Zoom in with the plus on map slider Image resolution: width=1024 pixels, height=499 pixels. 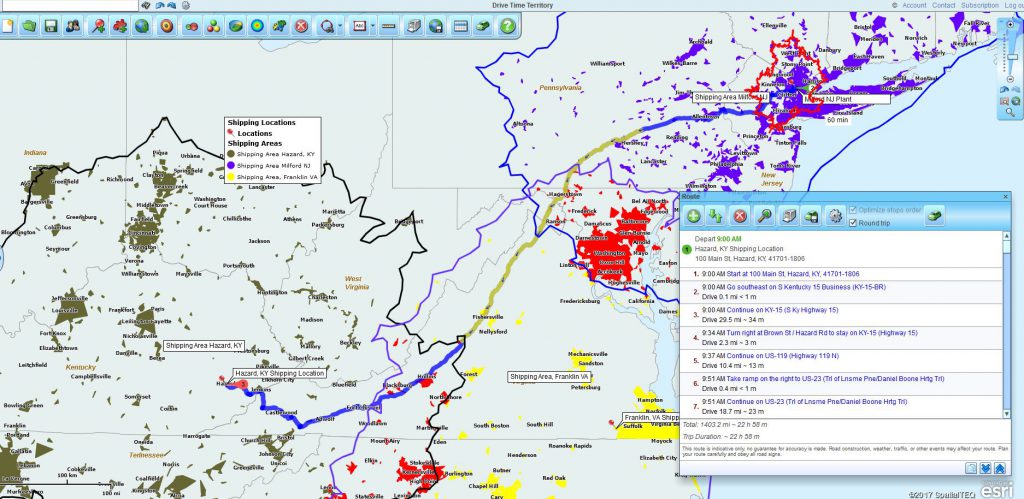coord(1011,24)
